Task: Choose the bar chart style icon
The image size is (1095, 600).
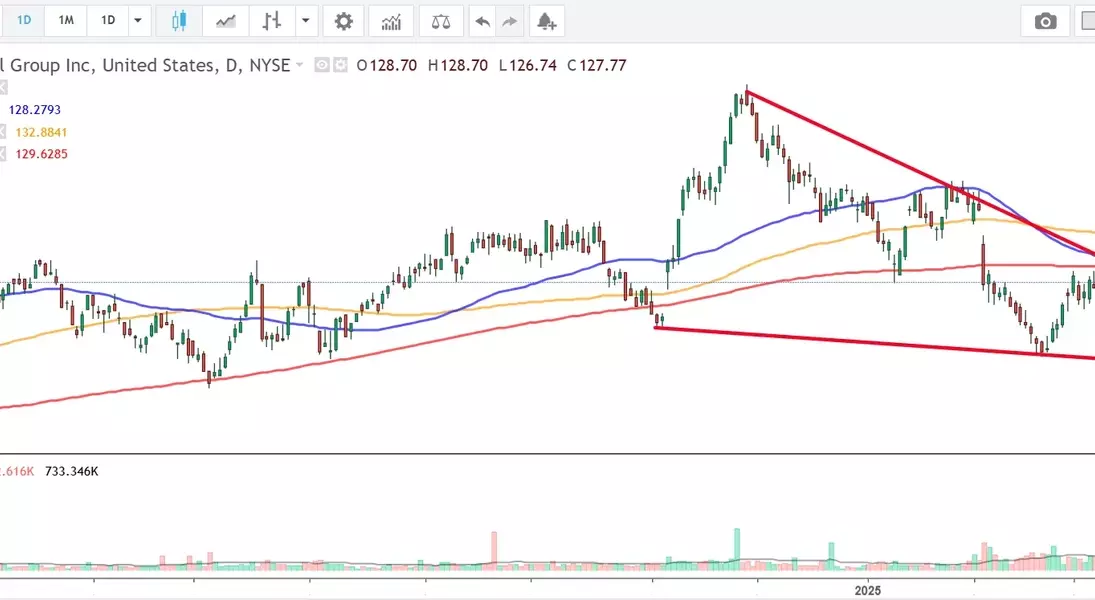Action: tap(271, 21)
